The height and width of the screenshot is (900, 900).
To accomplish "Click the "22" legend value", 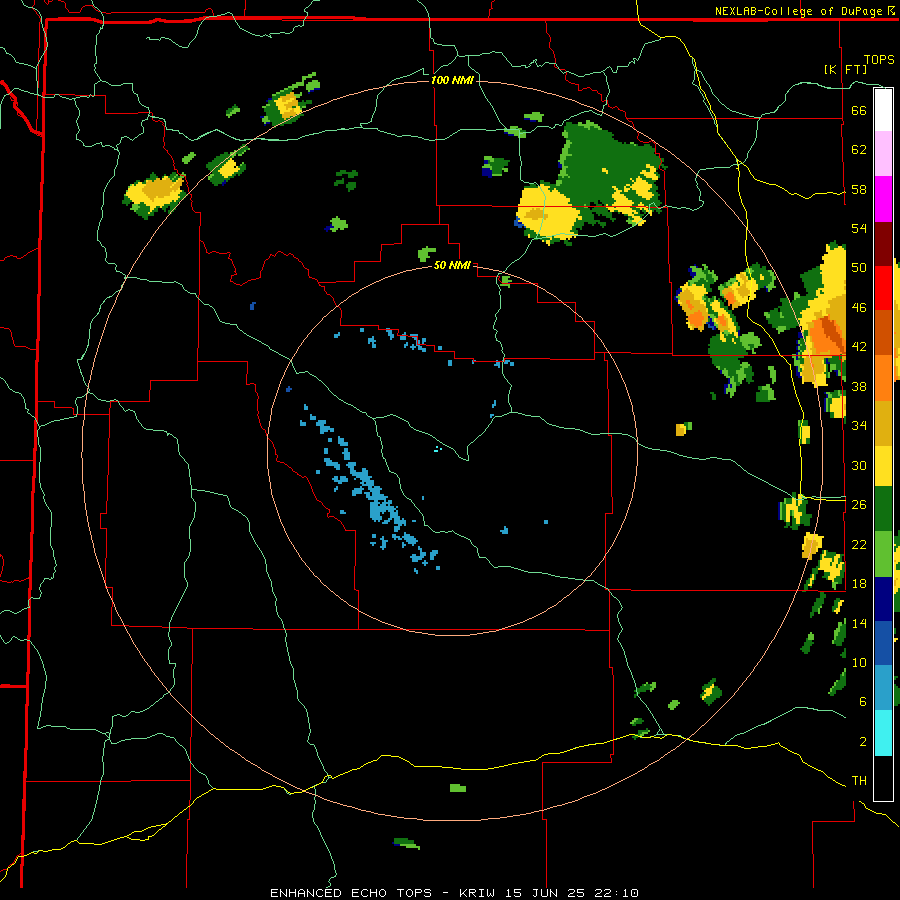I will tap(859, 544).
